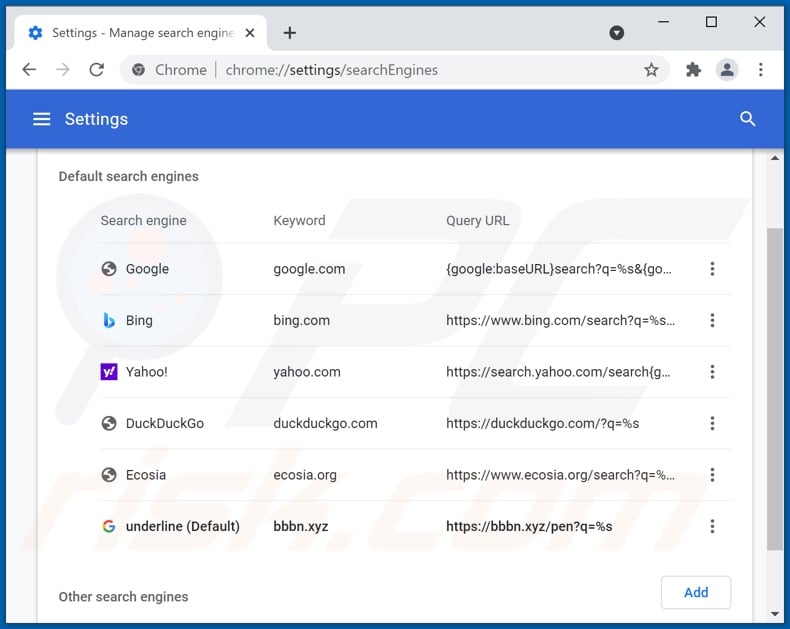
Task: Click the underline entry's G logo
Action: tap(109, 526)
